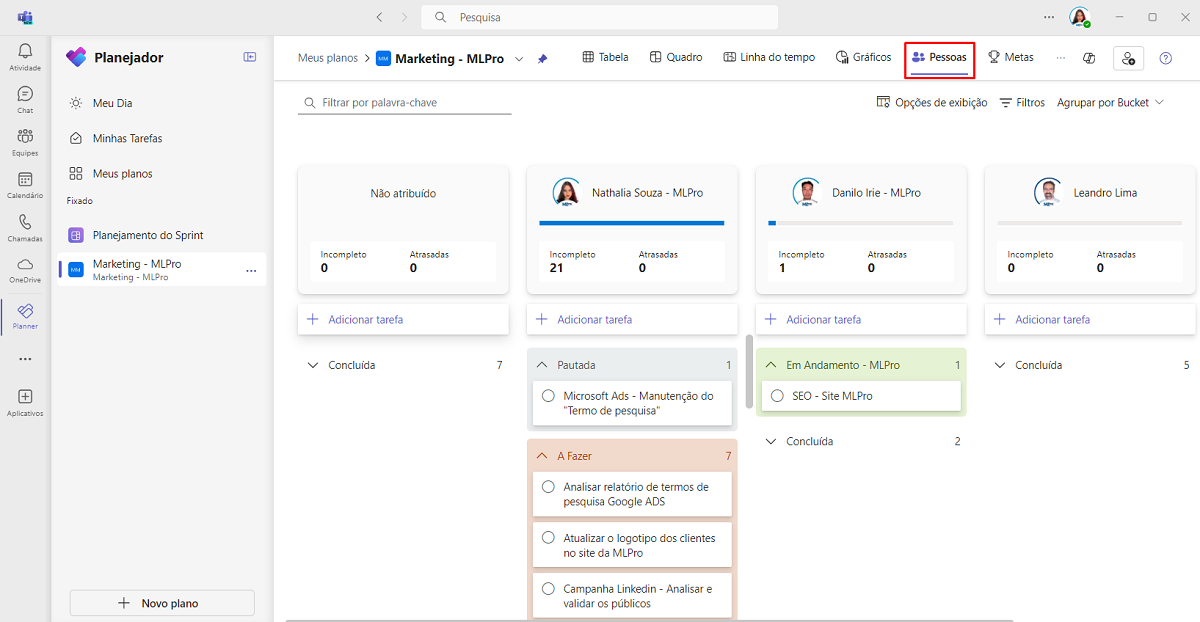Go forward with the navigation arrow
The width and height of the screenshot is (1200, 622).
(404, 17)
